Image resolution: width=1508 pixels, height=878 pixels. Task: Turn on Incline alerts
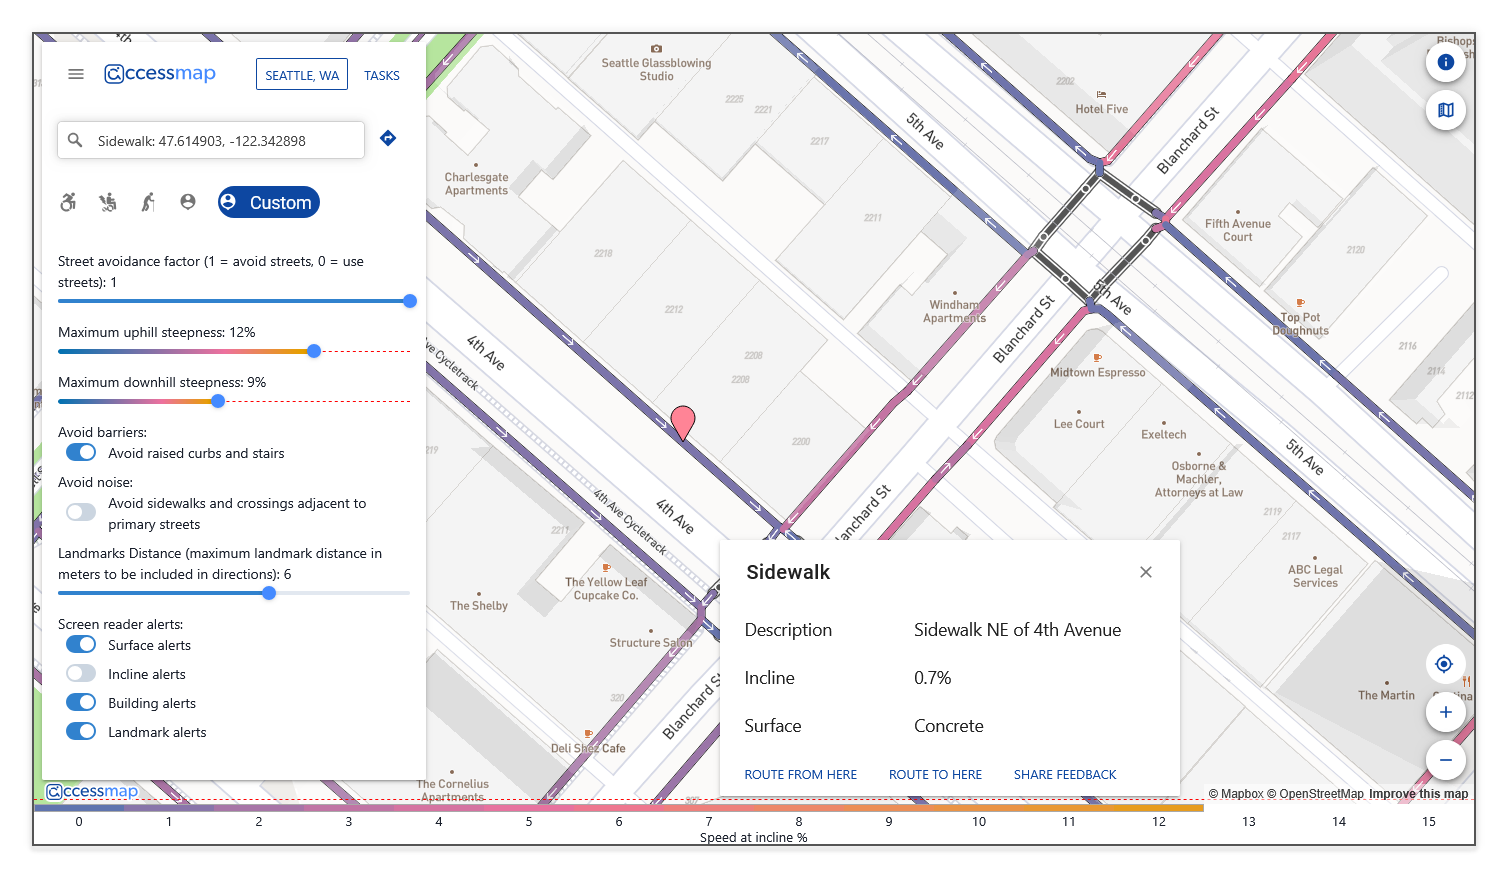coord(81,674)
